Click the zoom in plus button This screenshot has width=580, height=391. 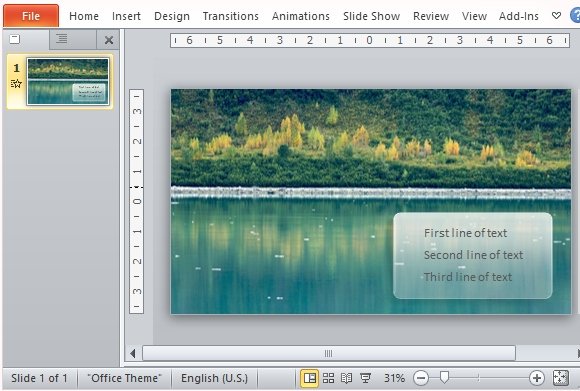(x=537, y=378)
